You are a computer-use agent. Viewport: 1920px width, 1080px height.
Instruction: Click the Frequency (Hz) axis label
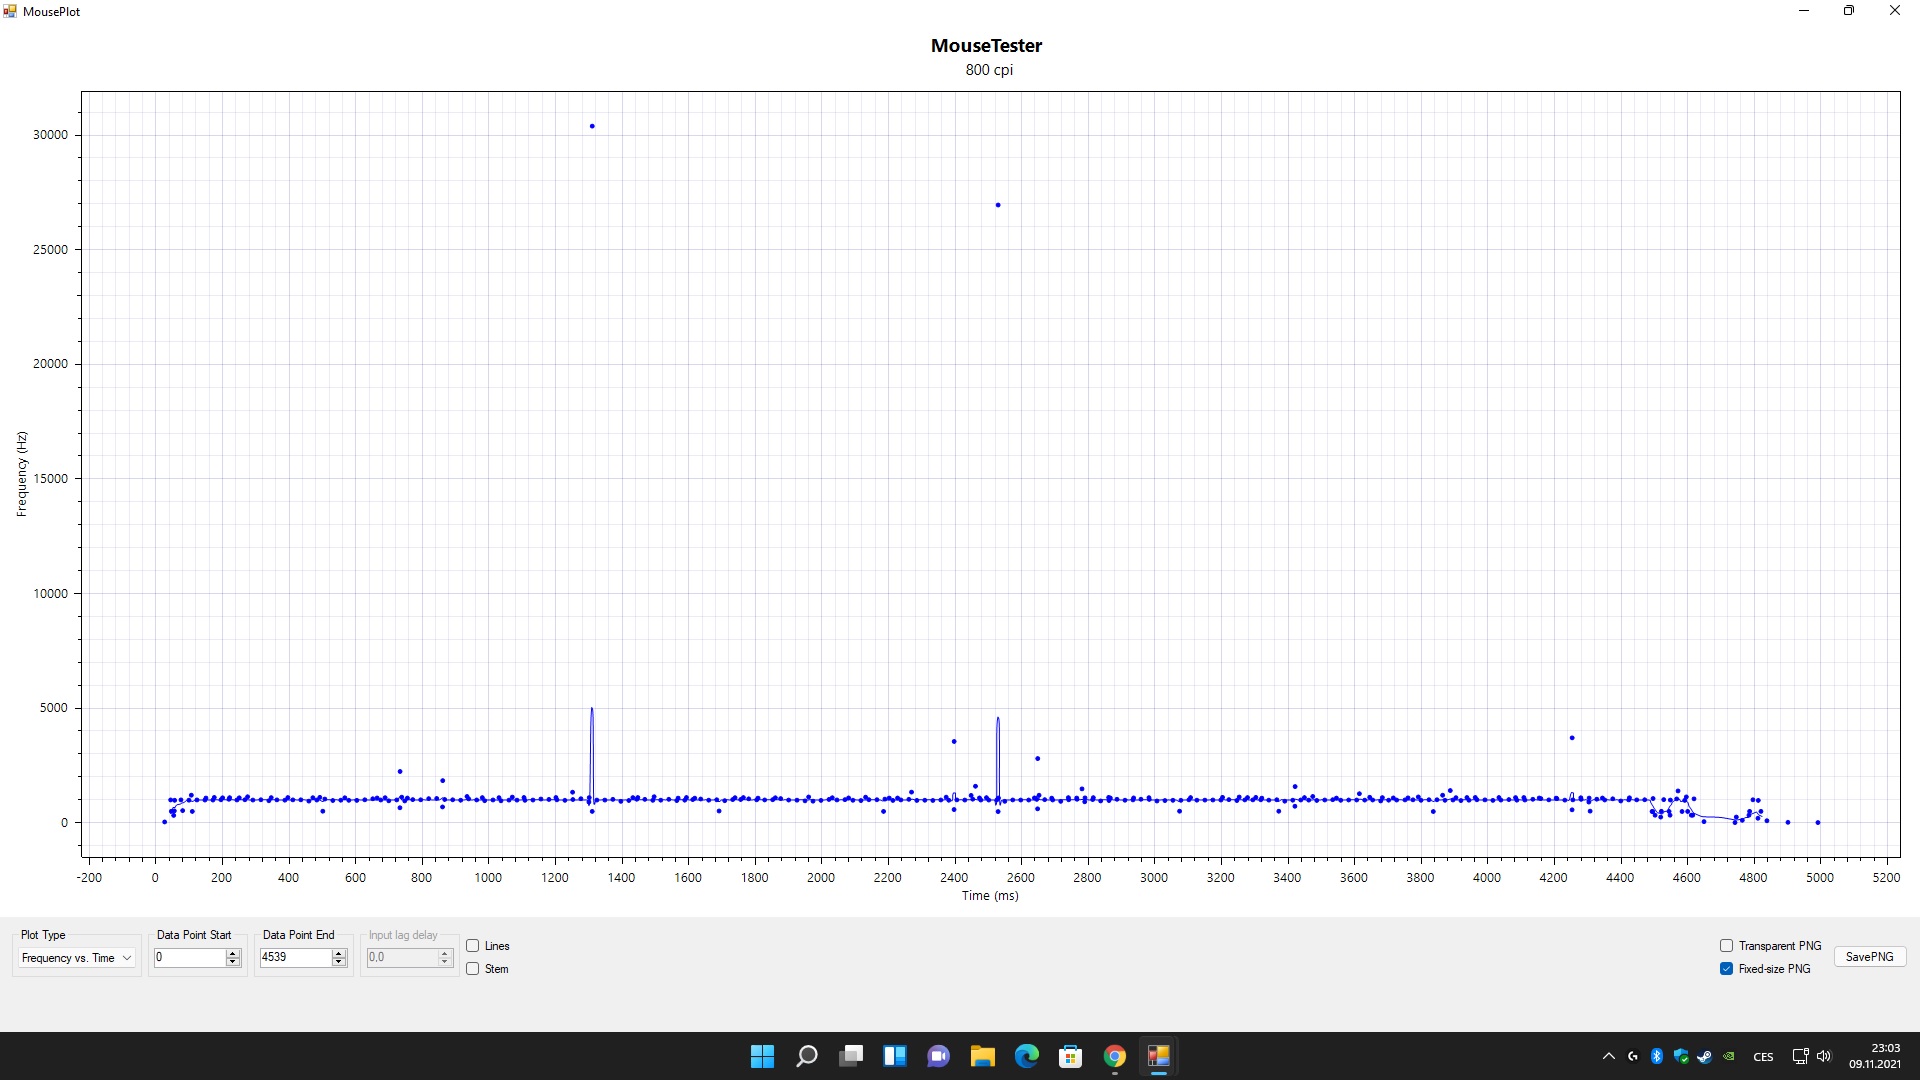[x=22, y=474]
